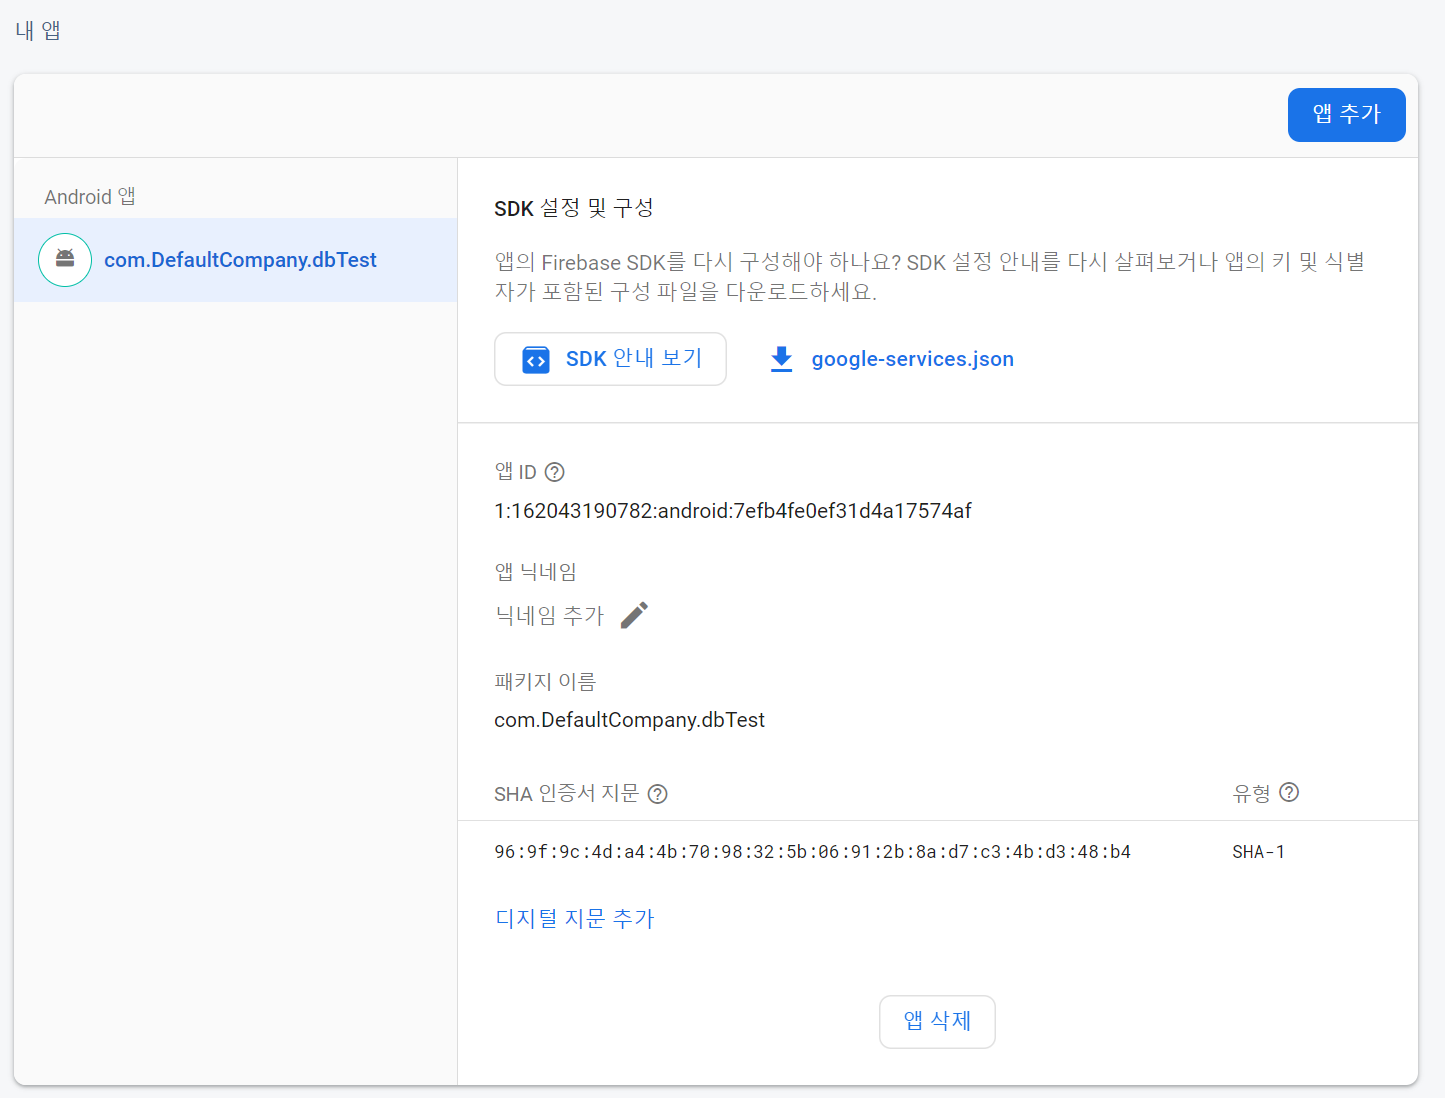1445x1098 pixels.
Task: Click the 내 앱 page title
Action: point(38,31)
